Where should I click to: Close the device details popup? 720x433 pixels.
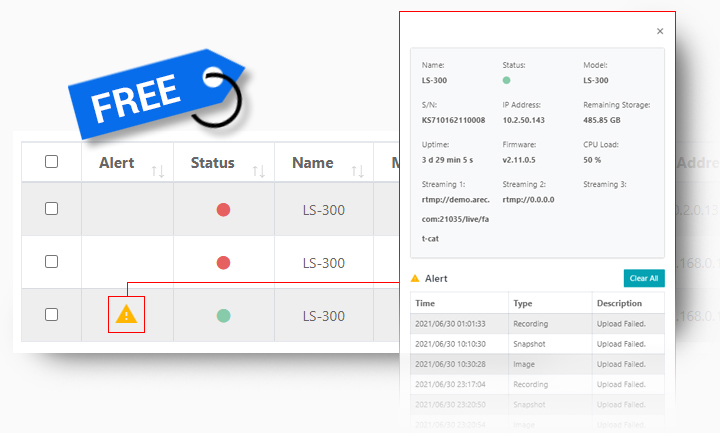pyautogui.click(x=660, y=31)
